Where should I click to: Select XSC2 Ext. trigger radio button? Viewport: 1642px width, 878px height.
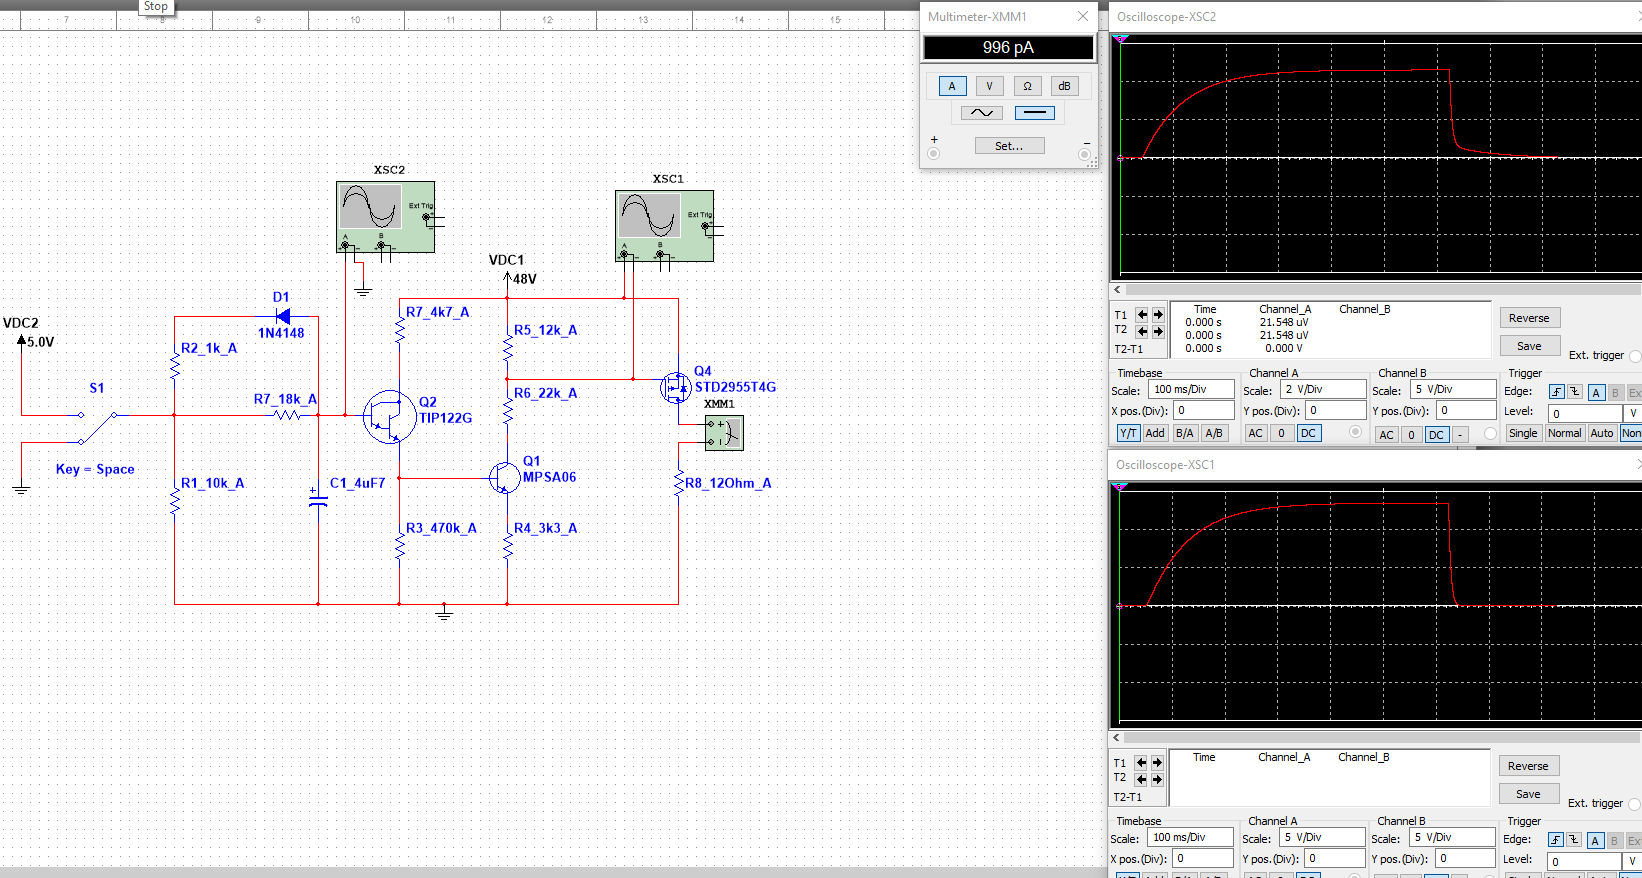click(x=1635, y=356)
